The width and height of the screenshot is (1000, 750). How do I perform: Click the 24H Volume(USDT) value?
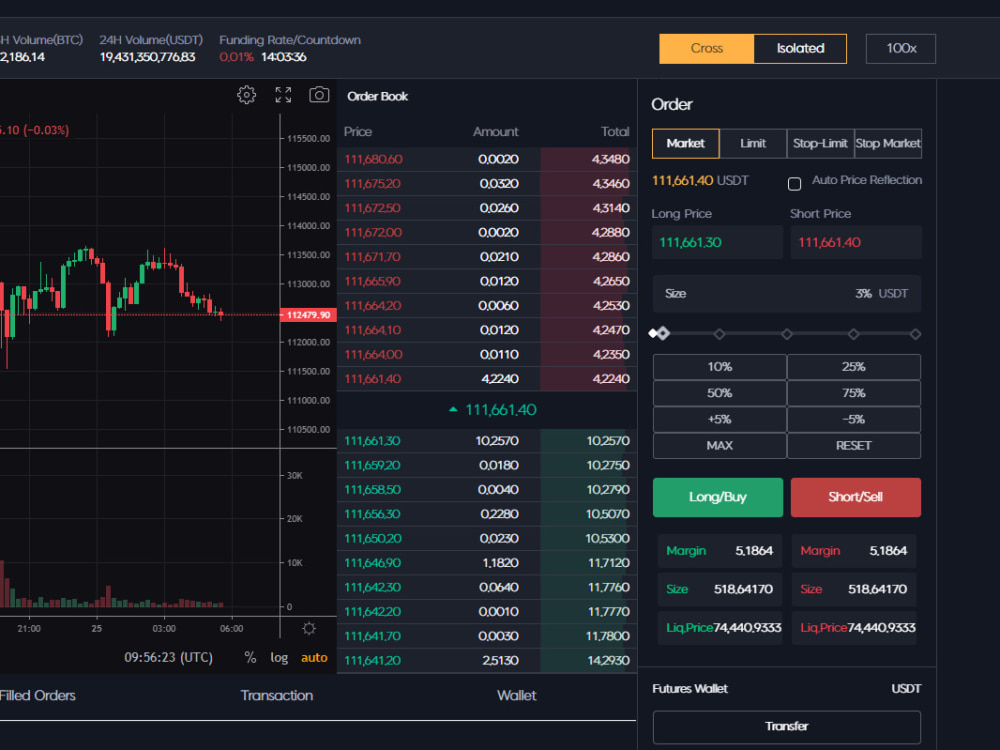(147, 57)
